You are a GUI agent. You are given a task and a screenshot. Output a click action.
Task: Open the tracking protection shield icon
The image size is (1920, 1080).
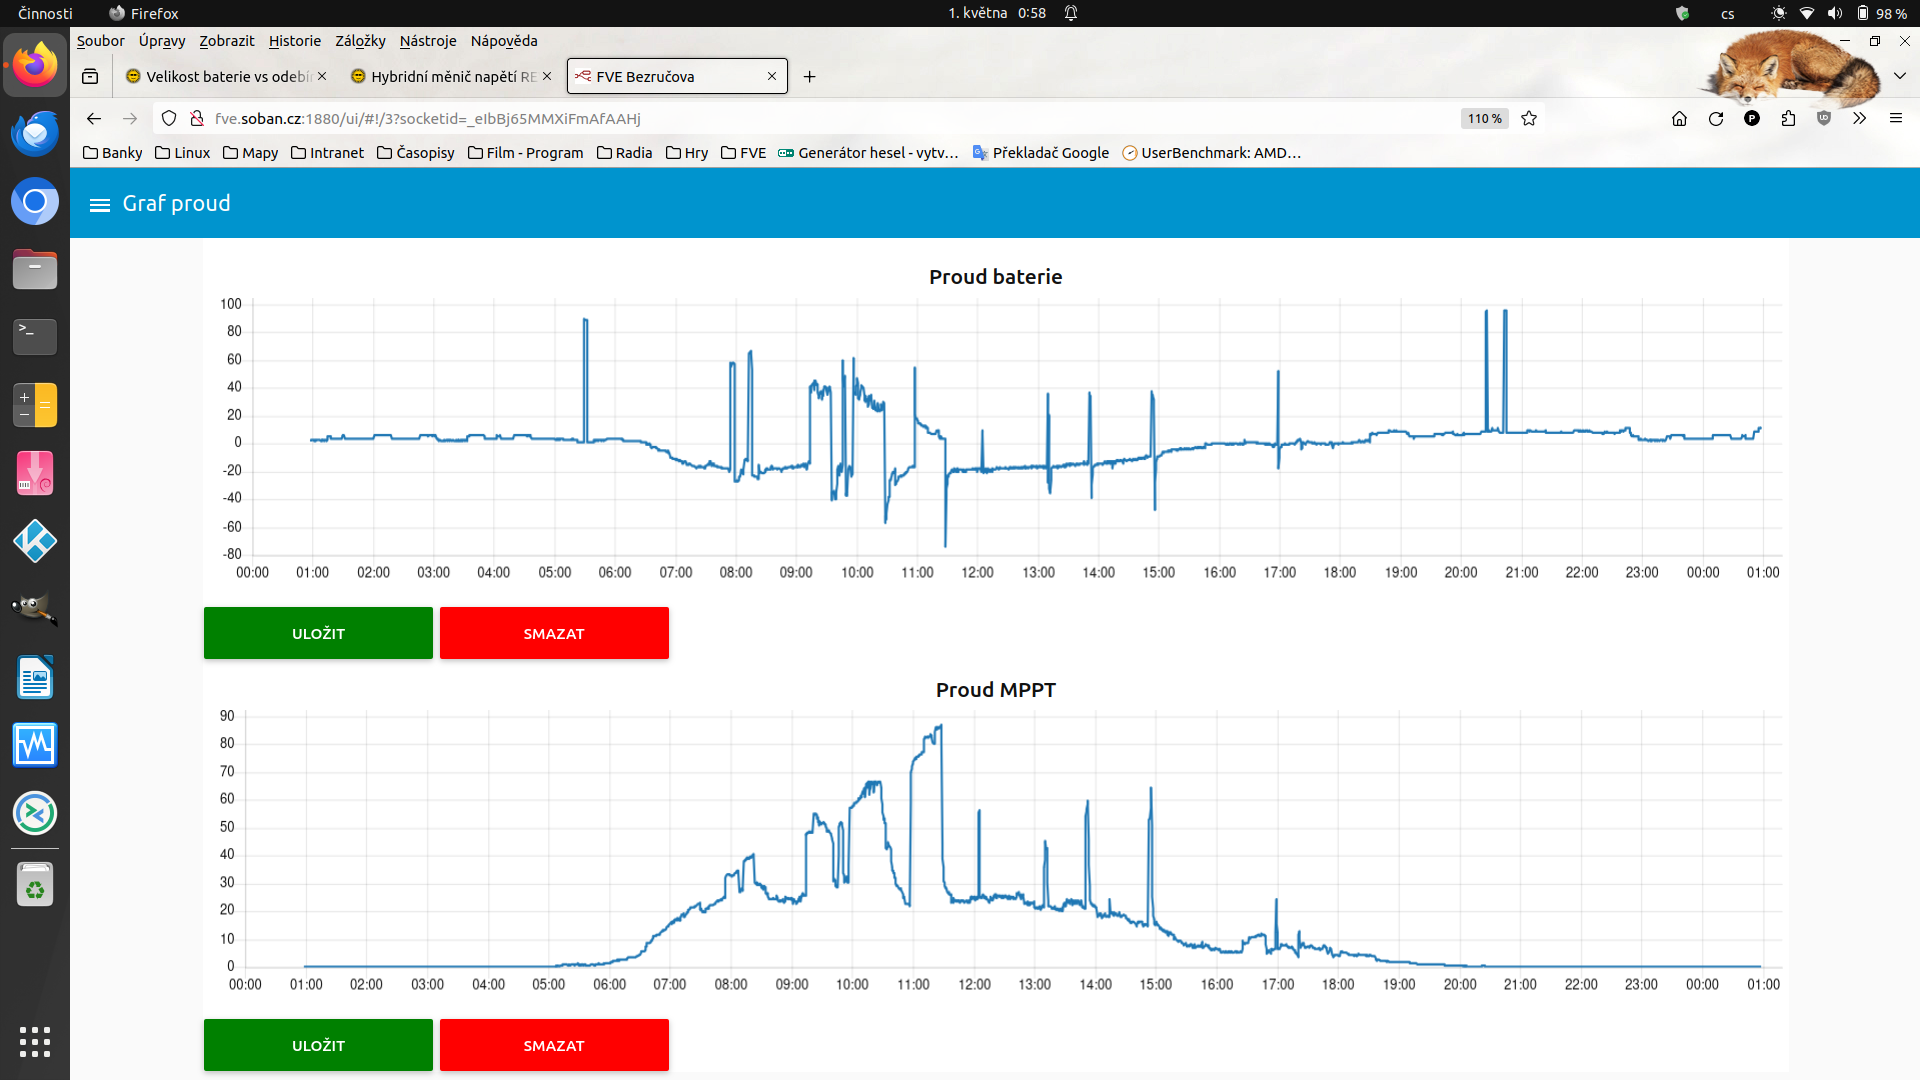169,119
